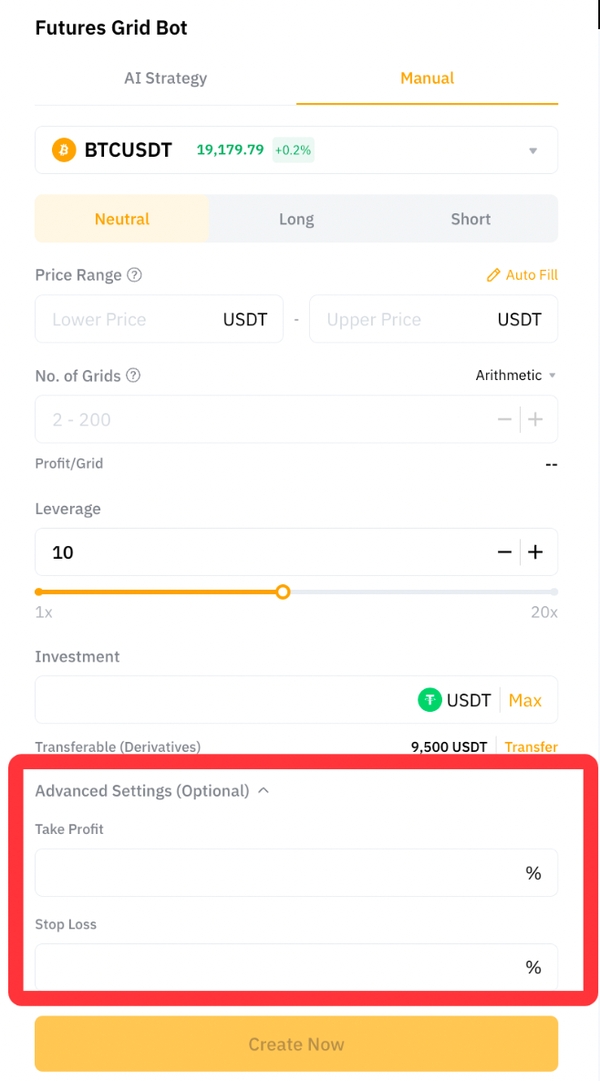
Task: Select the Neutral strategy option
Action: pyautogui.click(x=122, y=219)
